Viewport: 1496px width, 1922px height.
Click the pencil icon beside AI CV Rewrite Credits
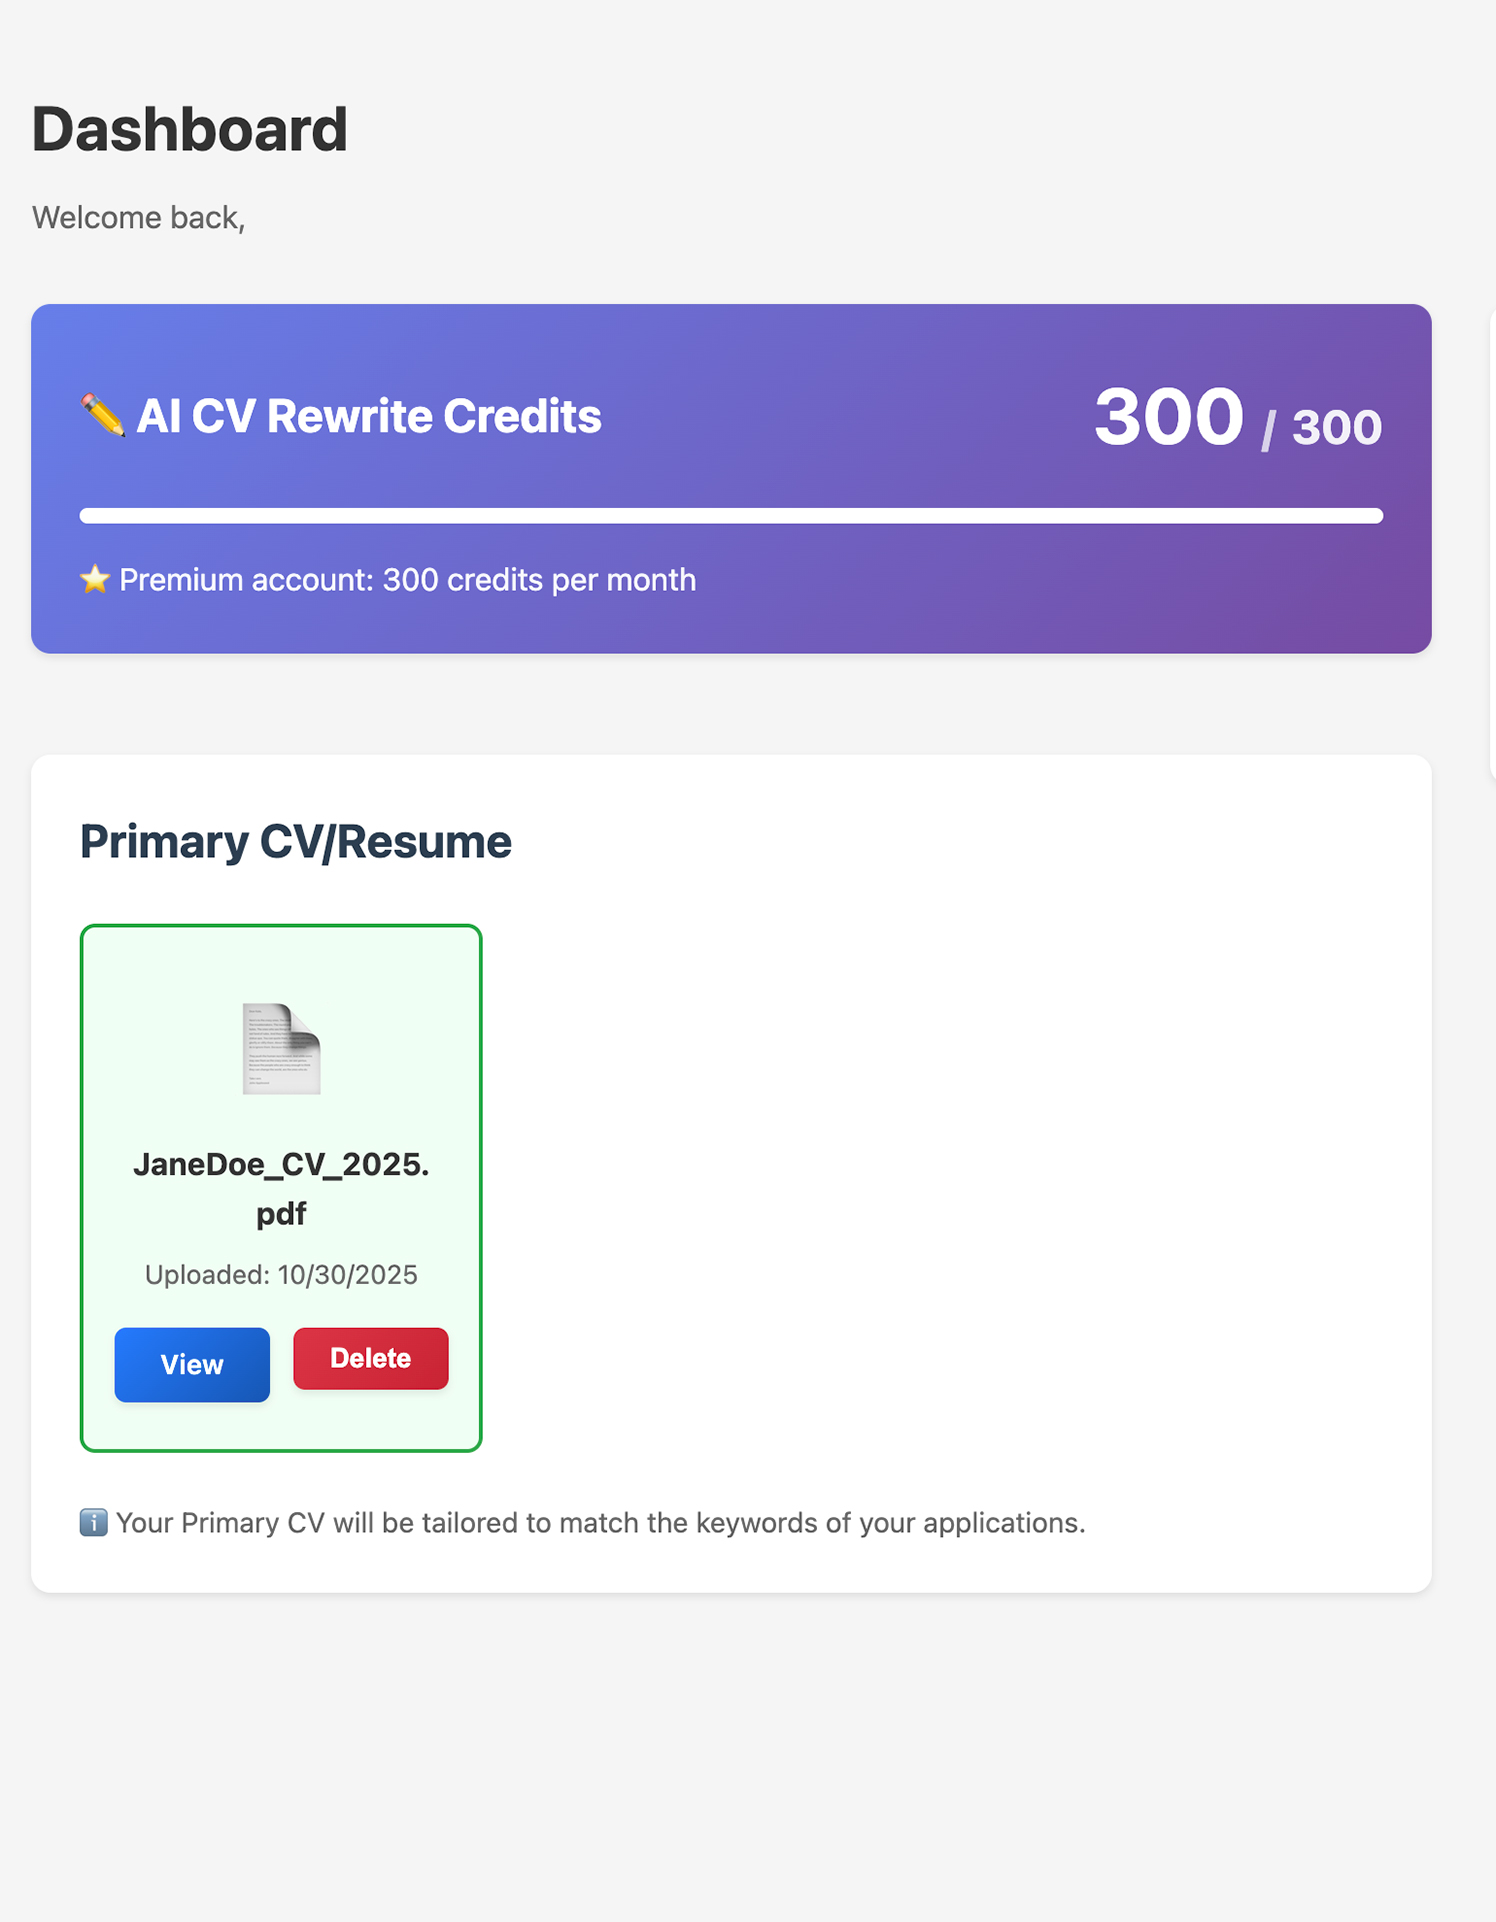point(103,415)
